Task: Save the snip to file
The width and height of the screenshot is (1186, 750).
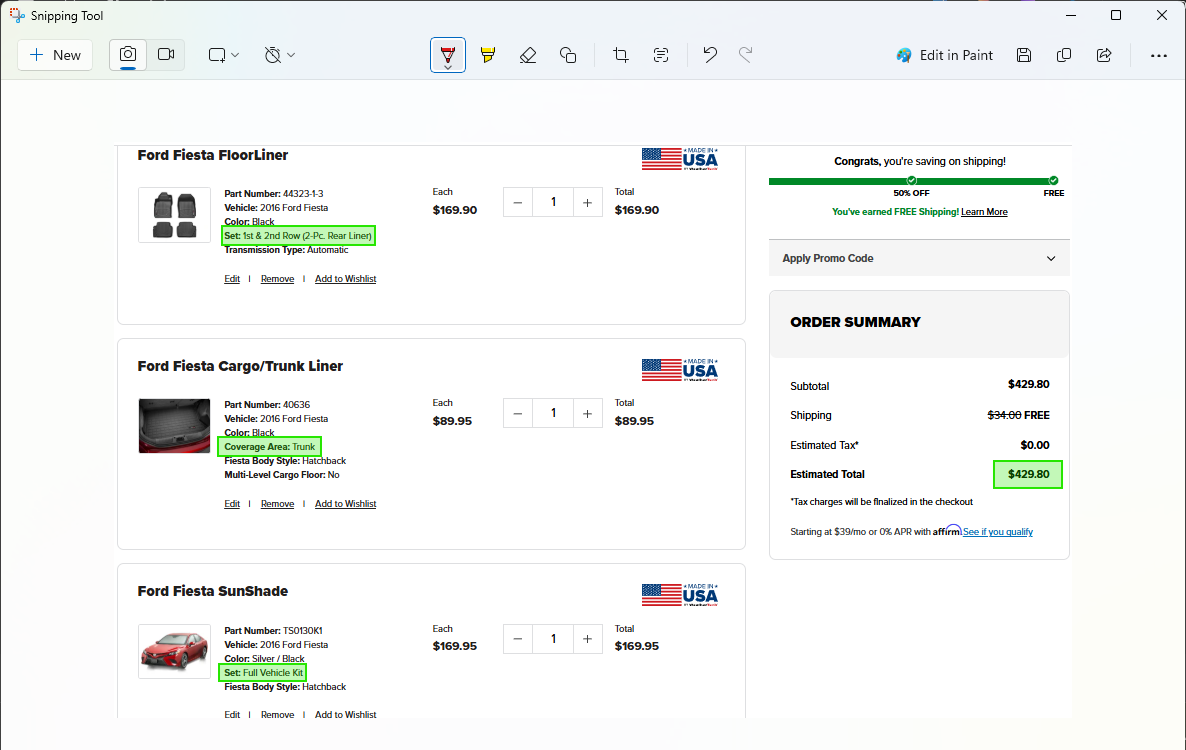Action: (1024, 55)
